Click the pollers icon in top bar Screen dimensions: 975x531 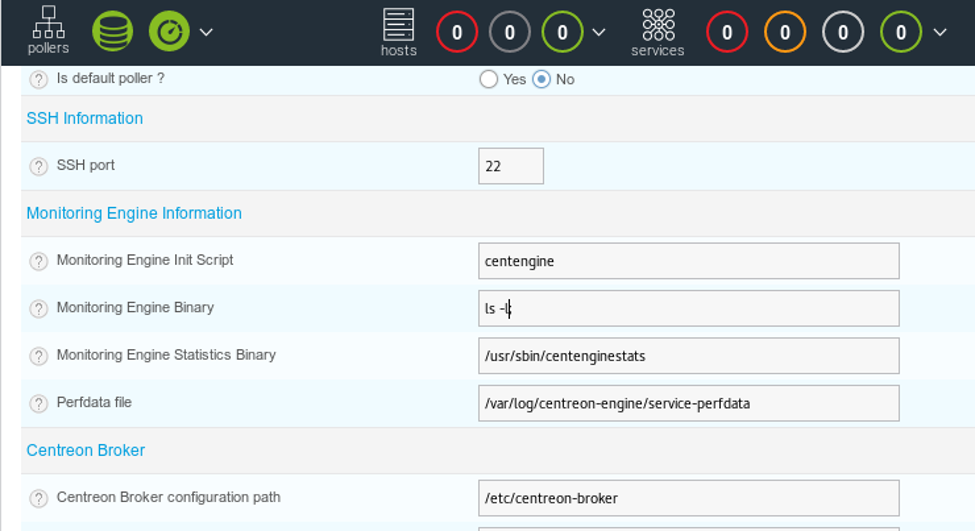(x=48, y=31)
